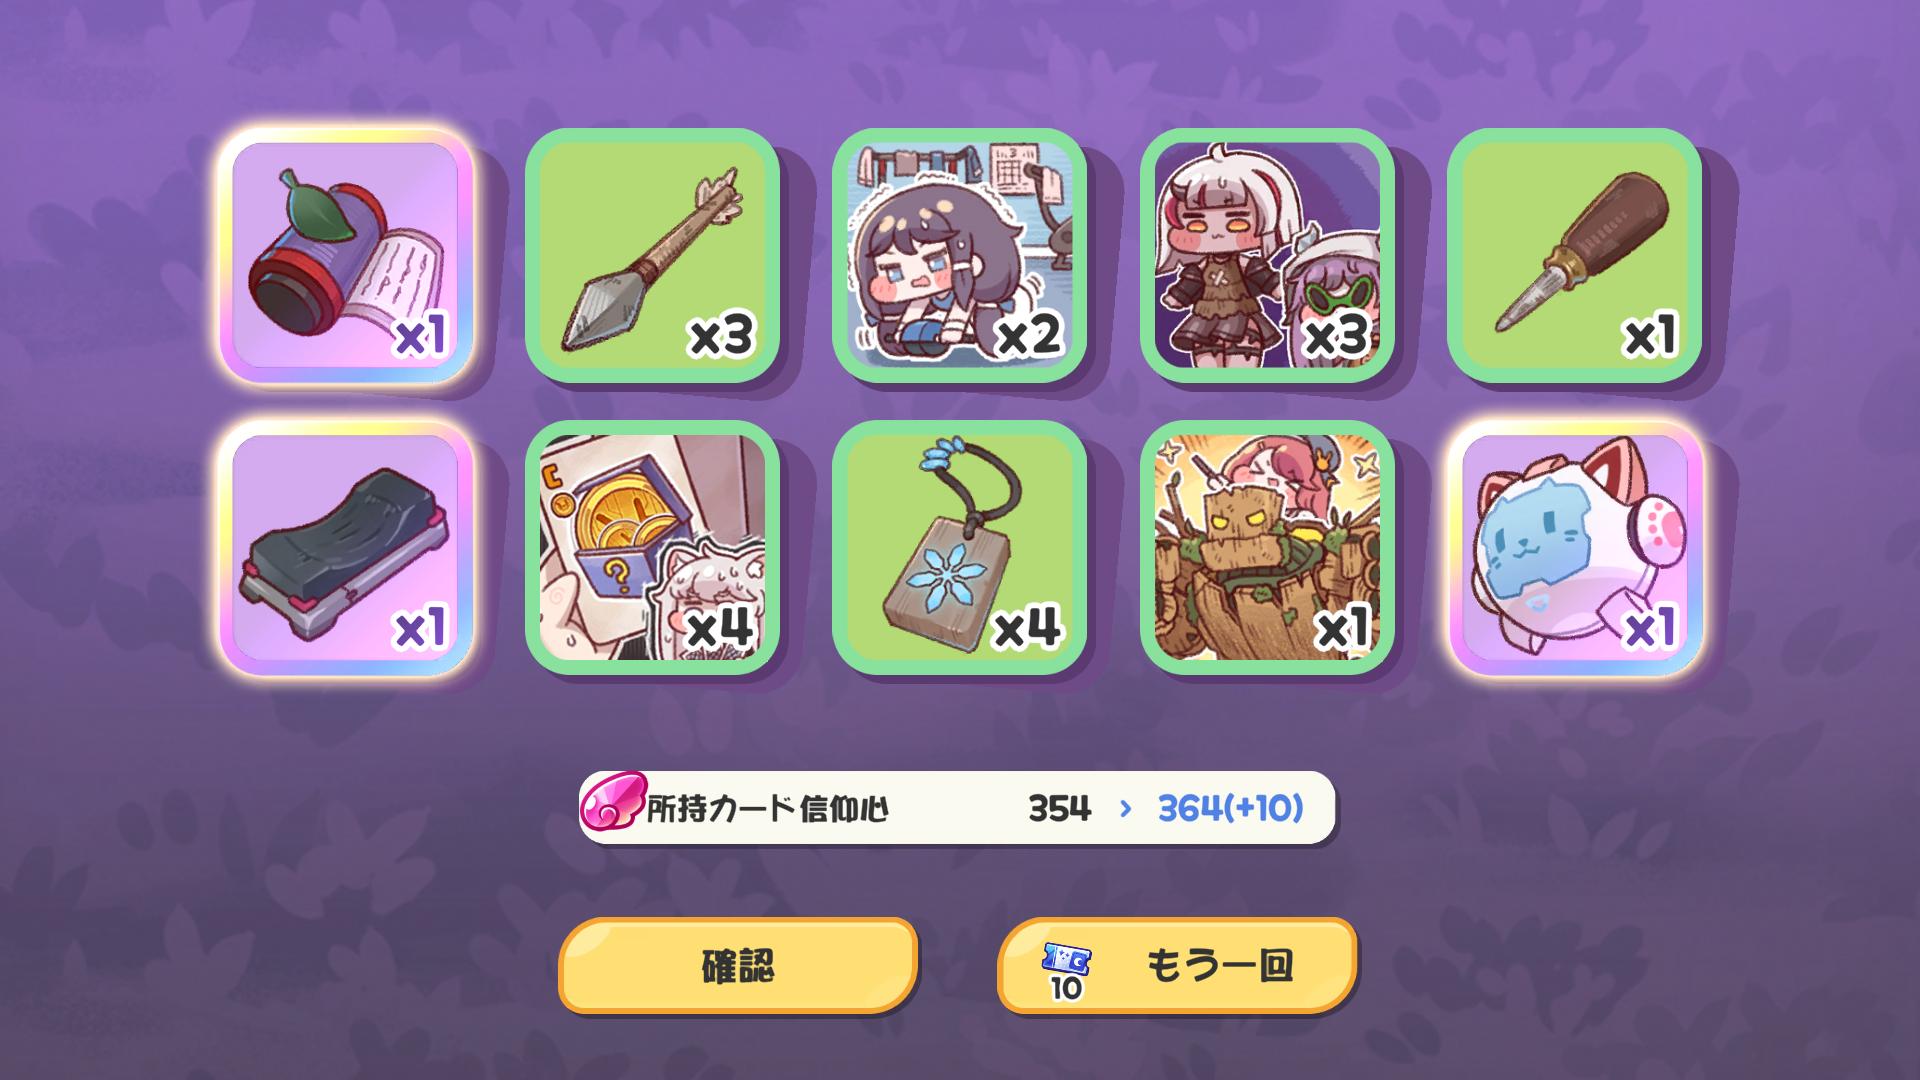The width and height of the screenshot is (1920, 1080).
Task: Click the 364(+10) updated faith value
Action: (x=1230, y=808)
